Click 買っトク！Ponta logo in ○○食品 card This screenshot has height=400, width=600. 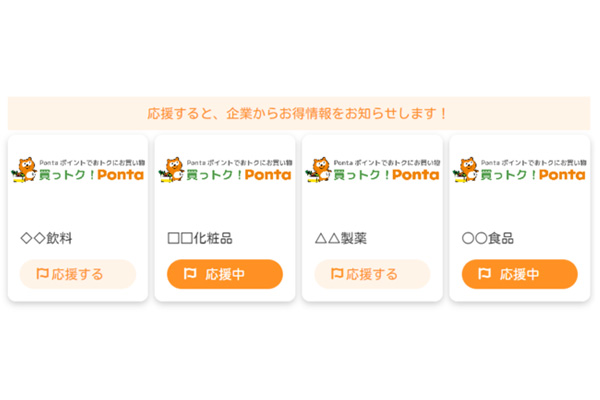tap(520, 170)
